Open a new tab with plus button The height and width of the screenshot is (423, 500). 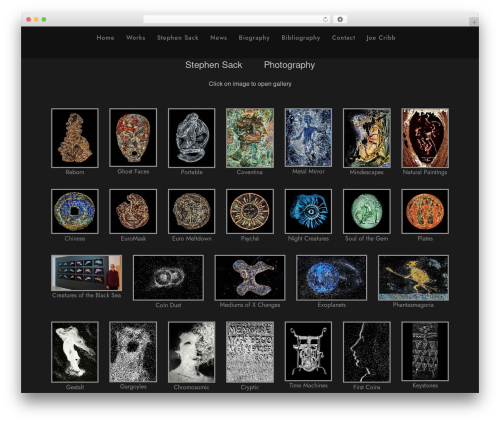474,22
